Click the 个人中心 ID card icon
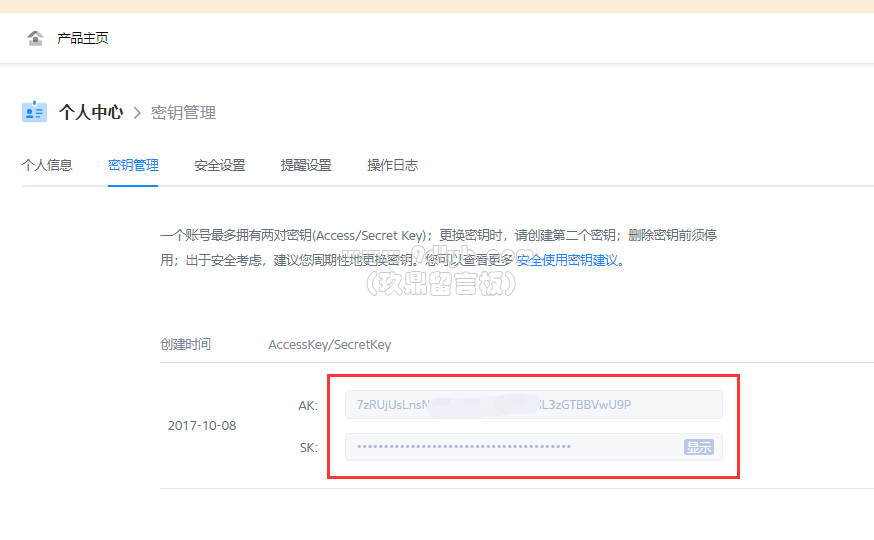The height and width of the screenshot is (540, 874). coord(34,111)
